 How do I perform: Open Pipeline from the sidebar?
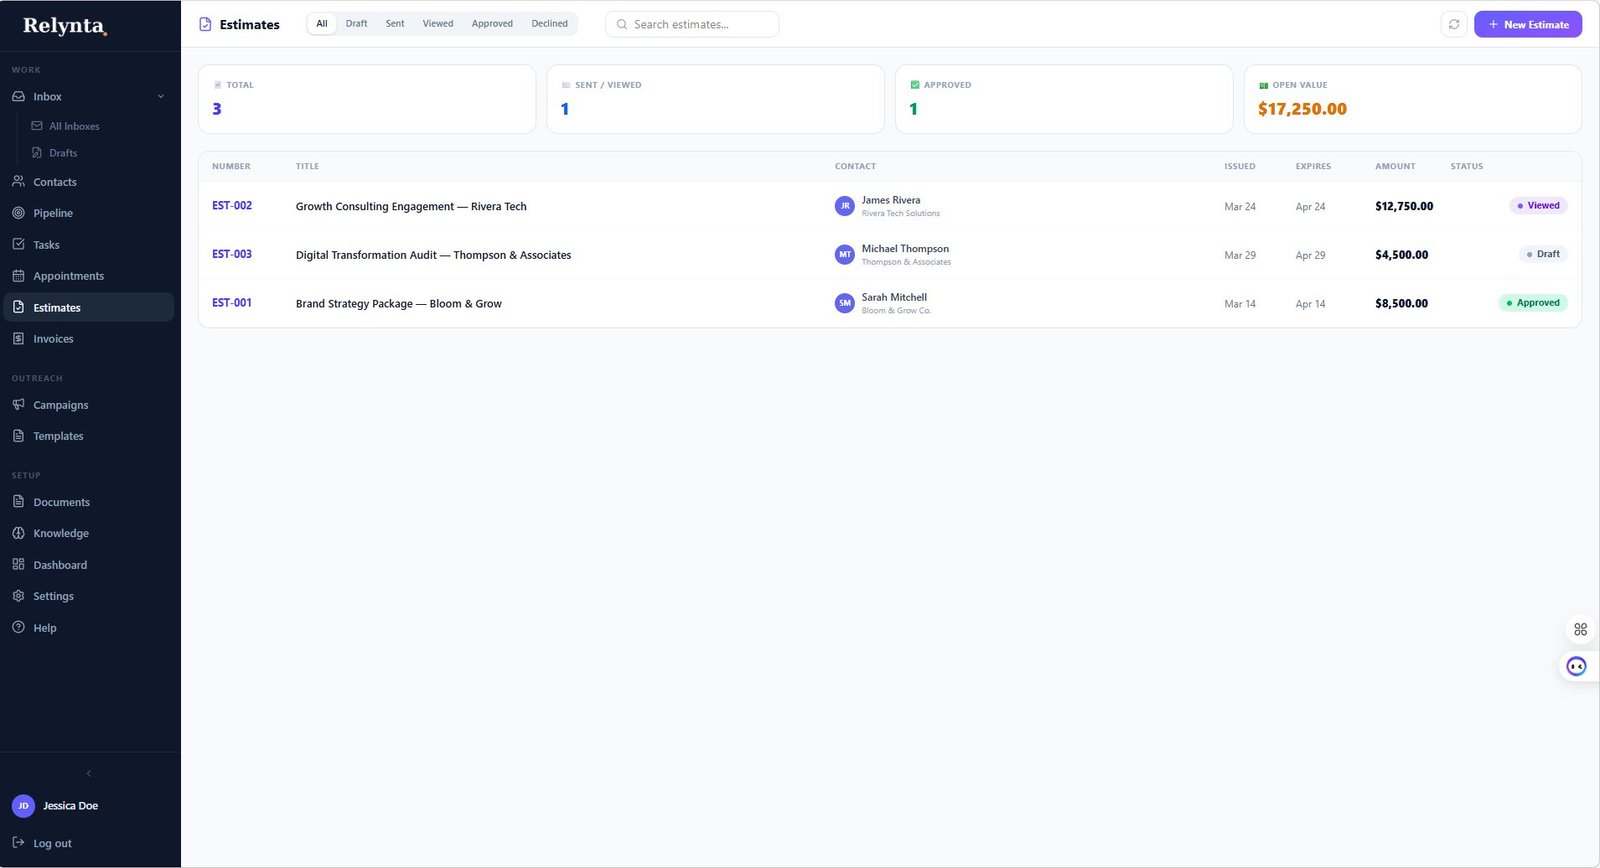[x=52, y=213]
